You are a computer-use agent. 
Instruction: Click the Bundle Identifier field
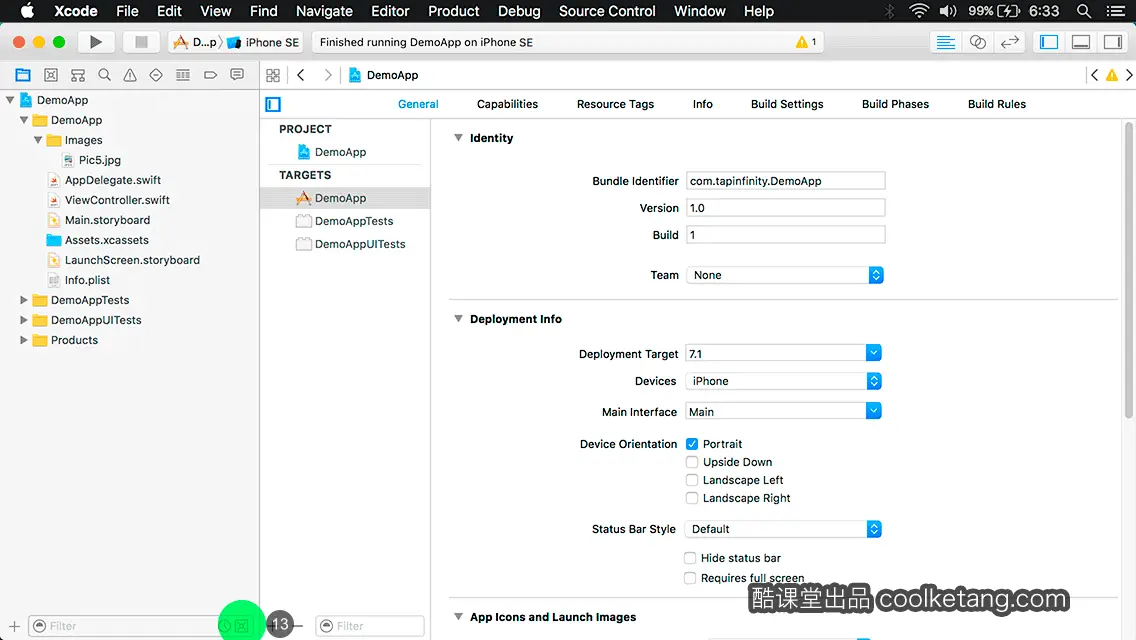coord(785,180)
